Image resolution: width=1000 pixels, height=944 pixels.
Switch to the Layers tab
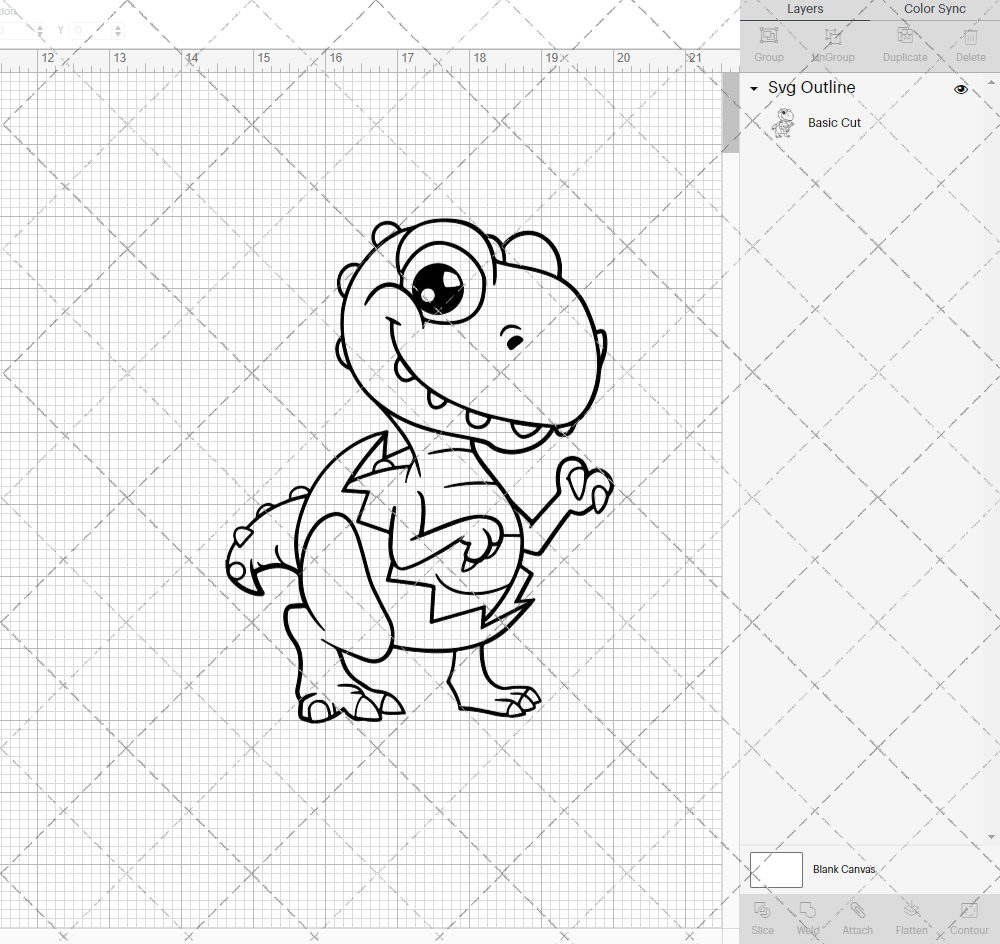(805, 9)
